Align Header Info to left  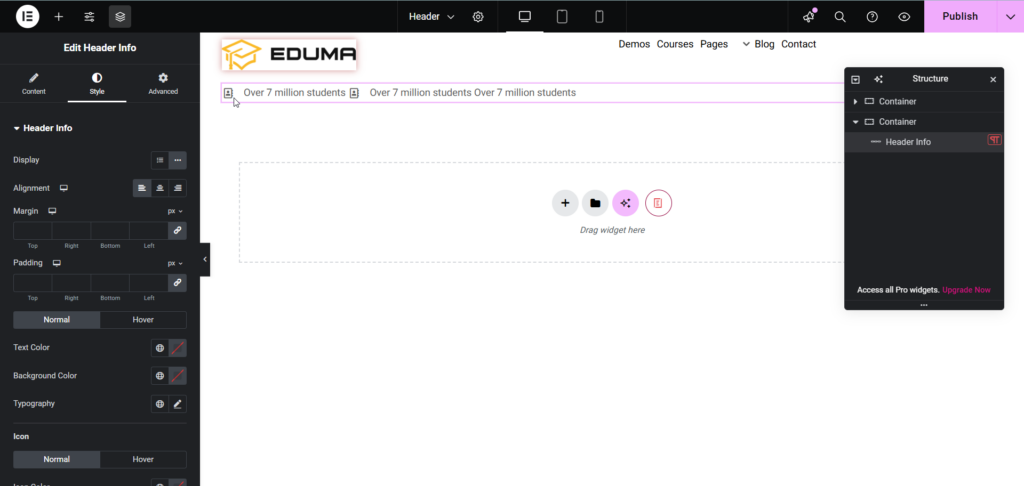(142, 188)
